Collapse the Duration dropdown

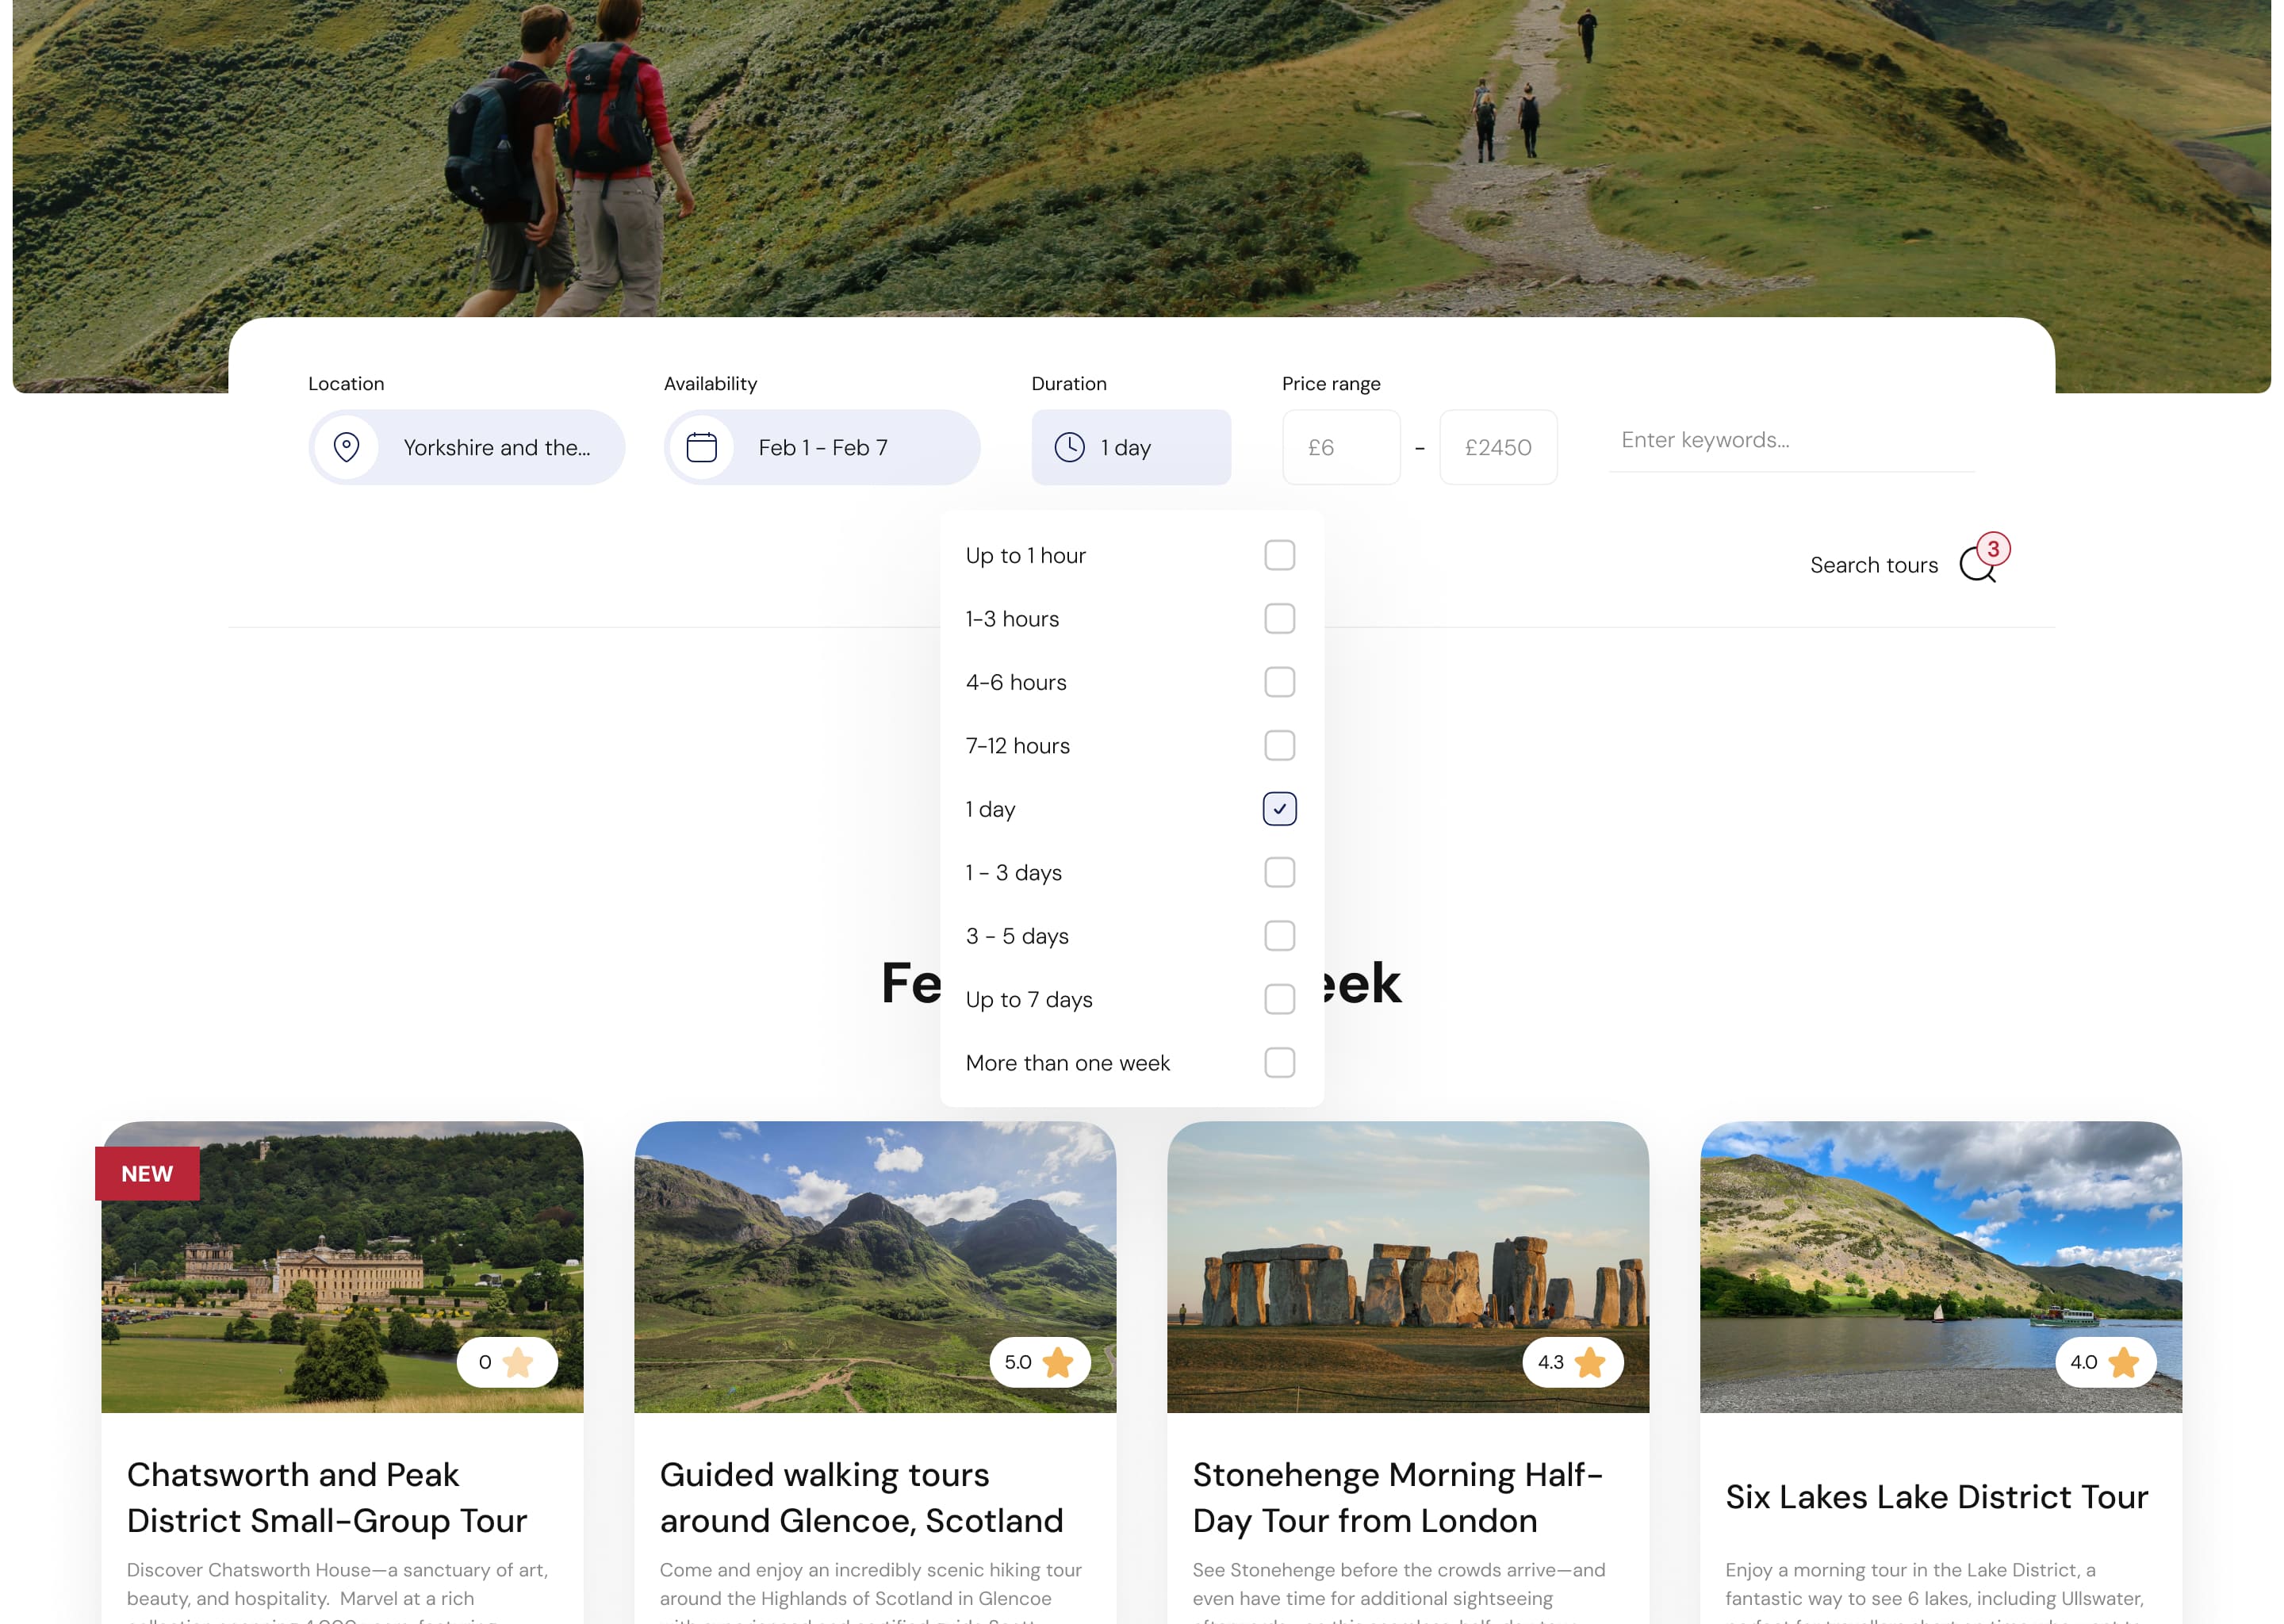click(x=1131, y=447)
